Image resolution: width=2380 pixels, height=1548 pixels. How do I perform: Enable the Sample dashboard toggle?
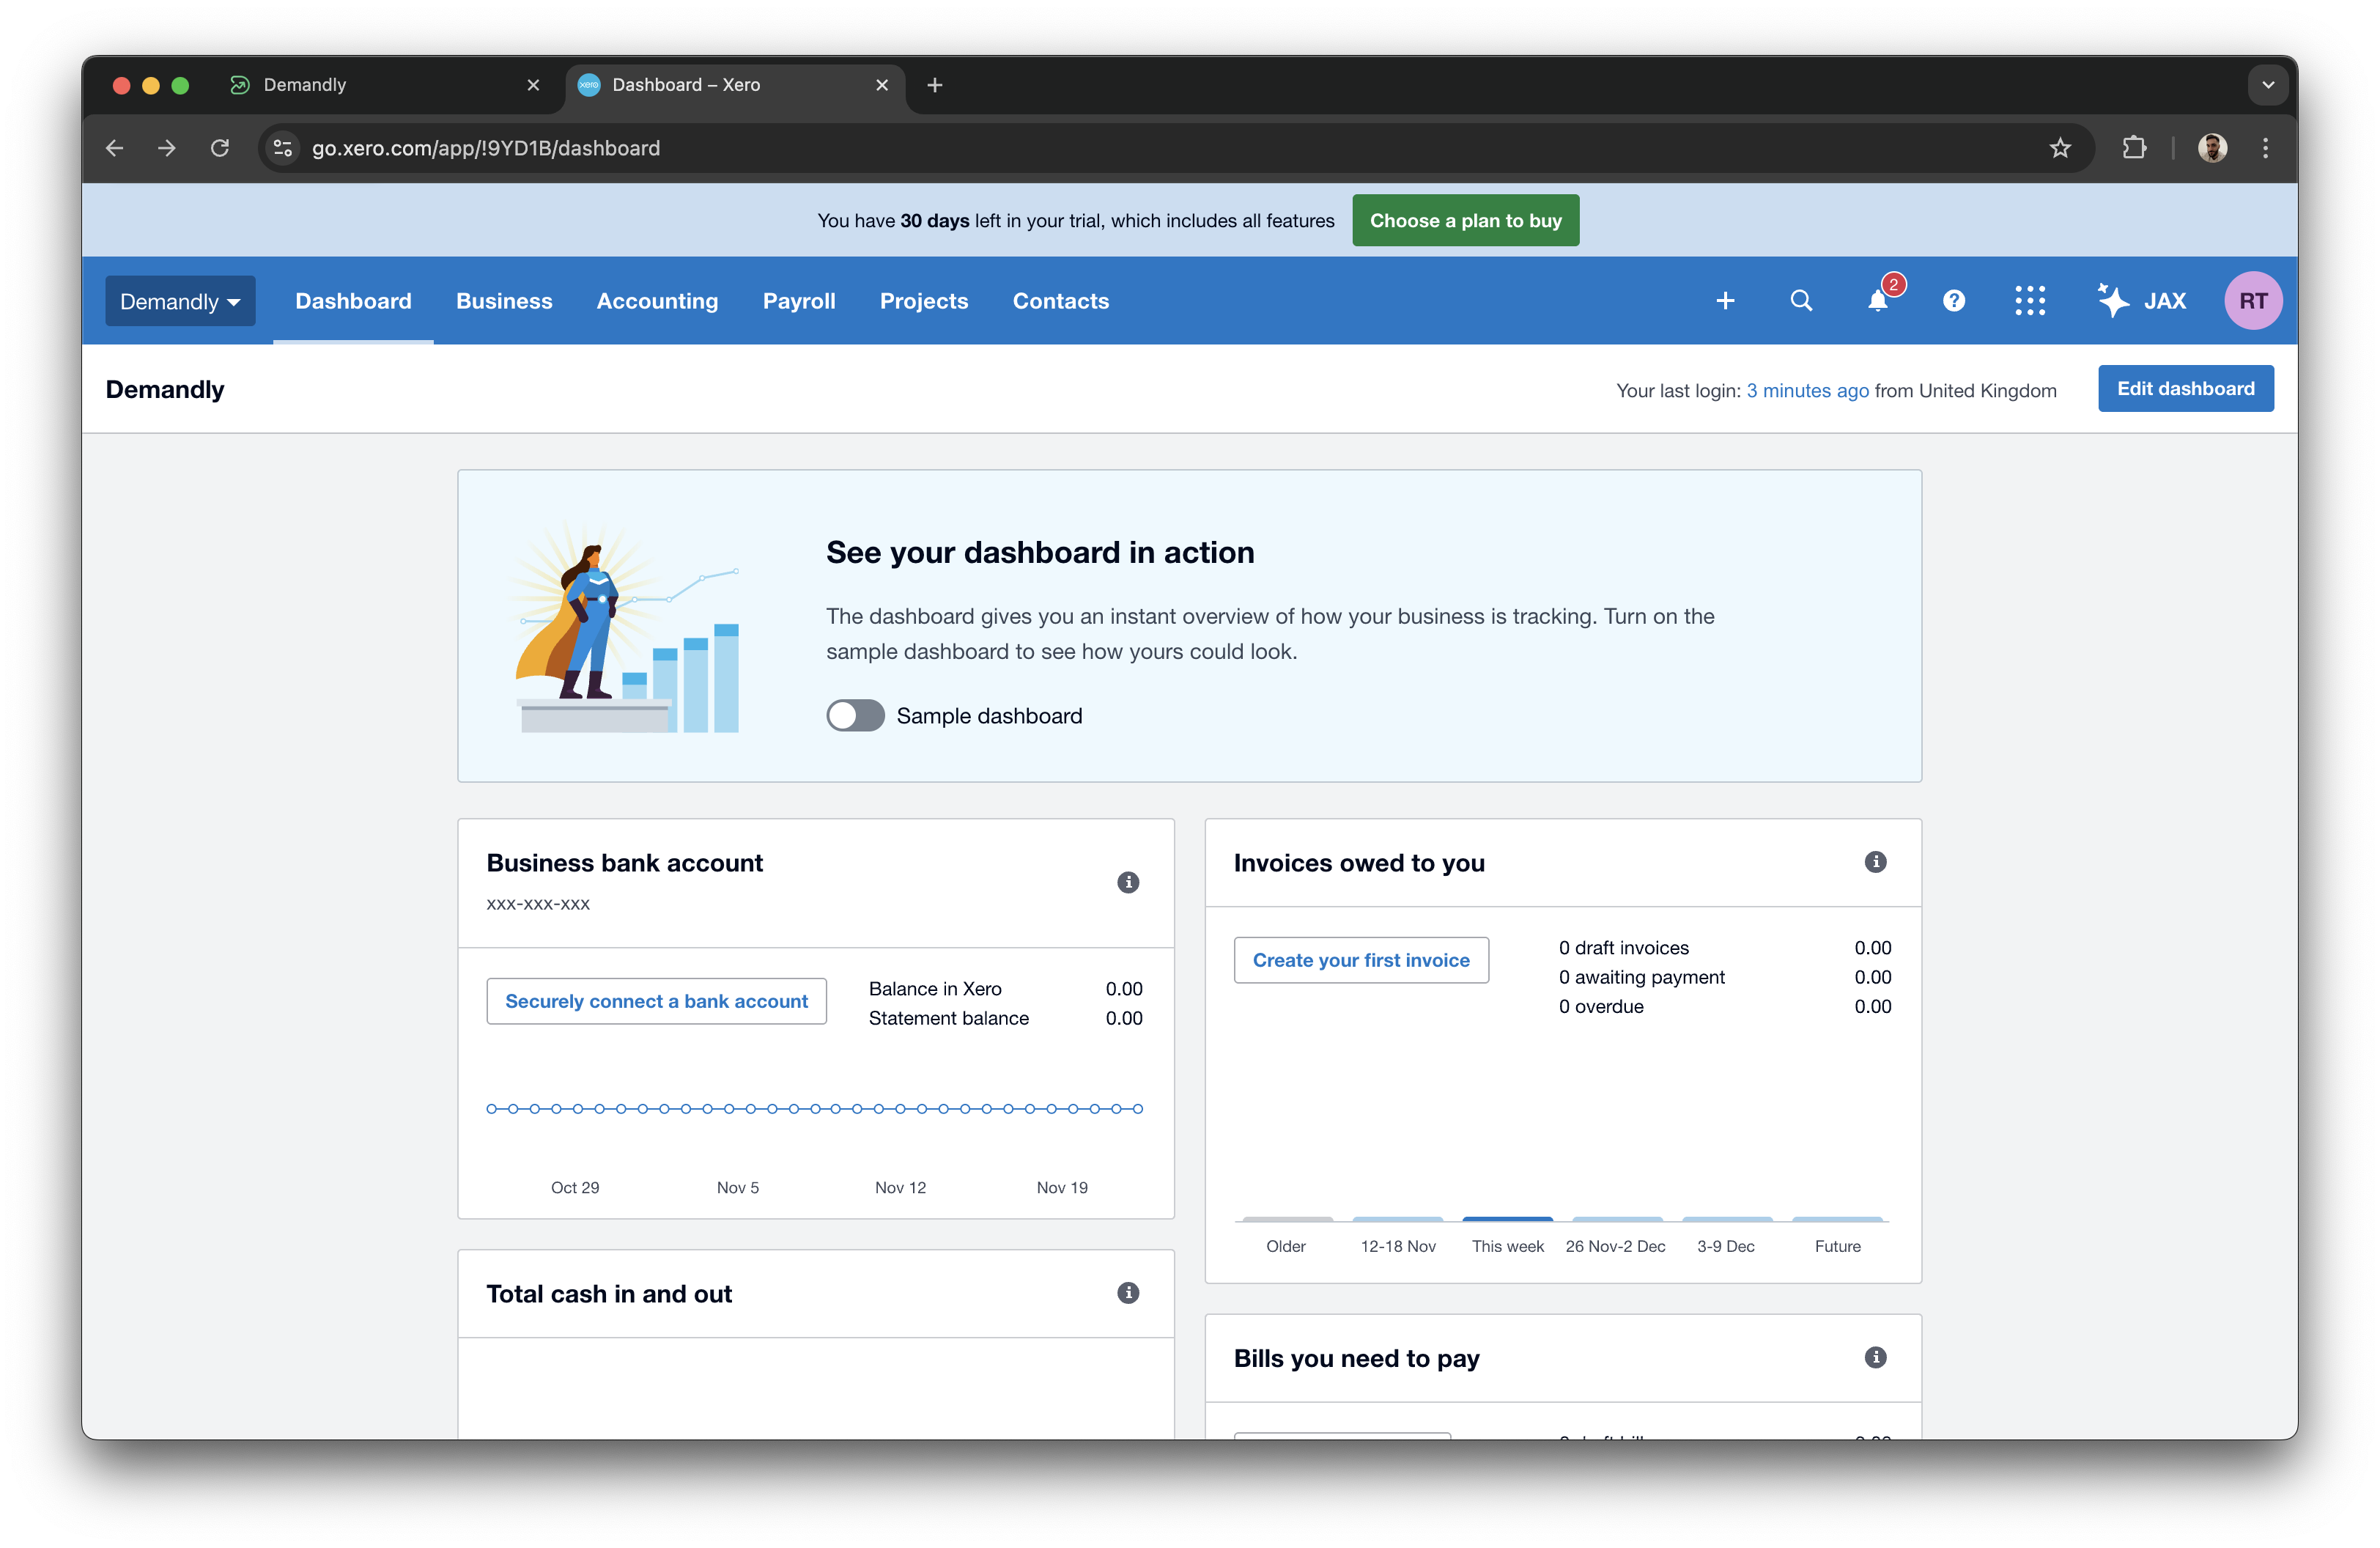click(855, 715)
